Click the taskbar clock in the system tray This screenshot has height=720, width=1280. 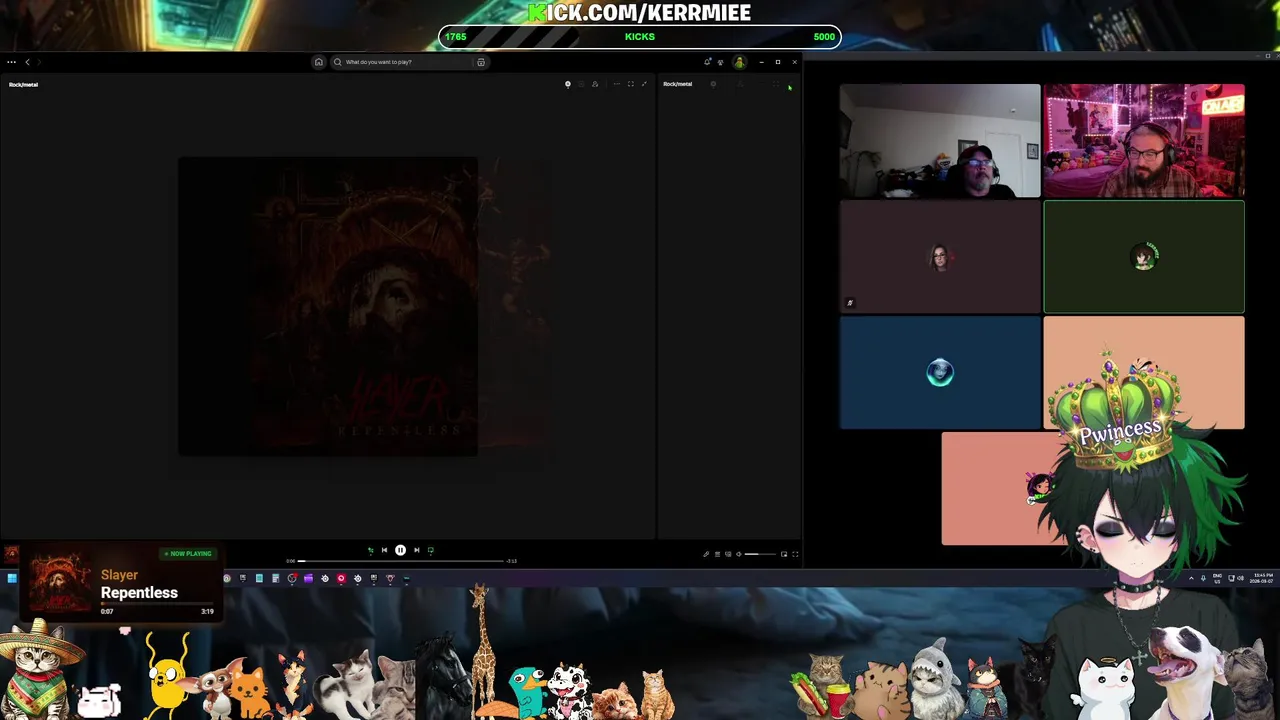pyautogui.click(x=1262, y=578)
